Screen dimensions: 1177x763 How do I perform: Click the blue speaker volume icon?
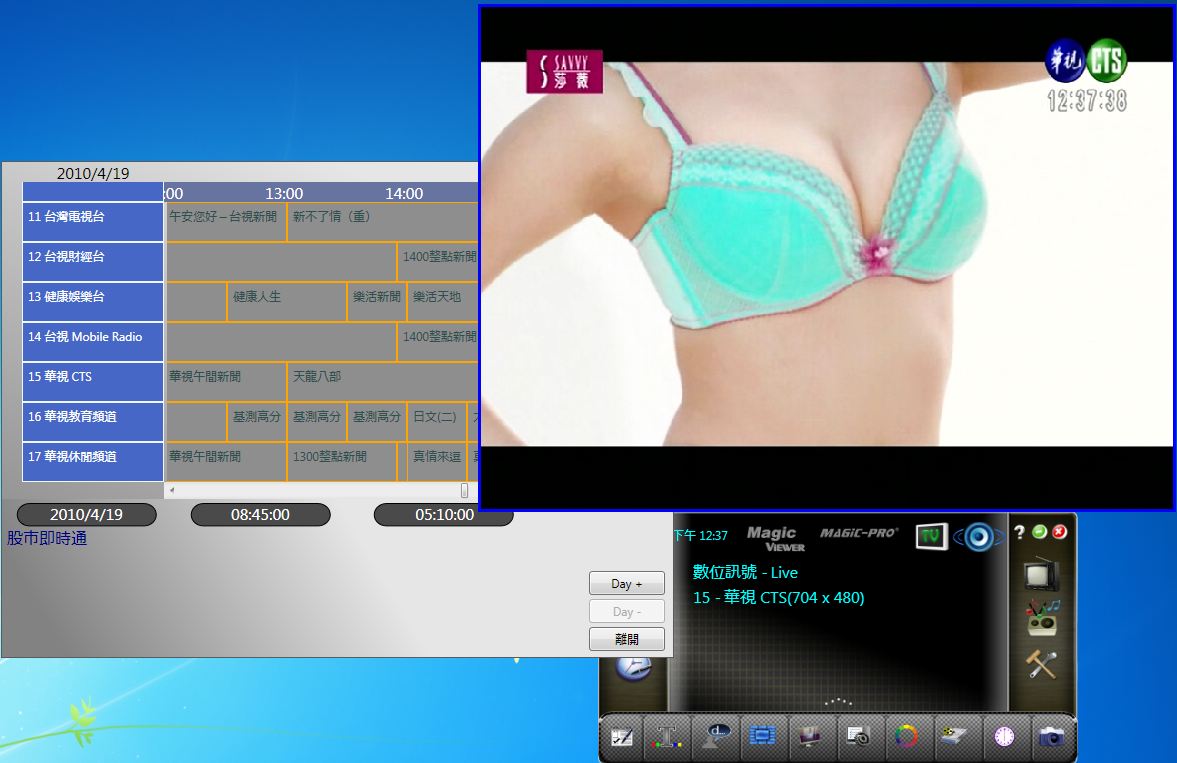(x=979, y=536)
